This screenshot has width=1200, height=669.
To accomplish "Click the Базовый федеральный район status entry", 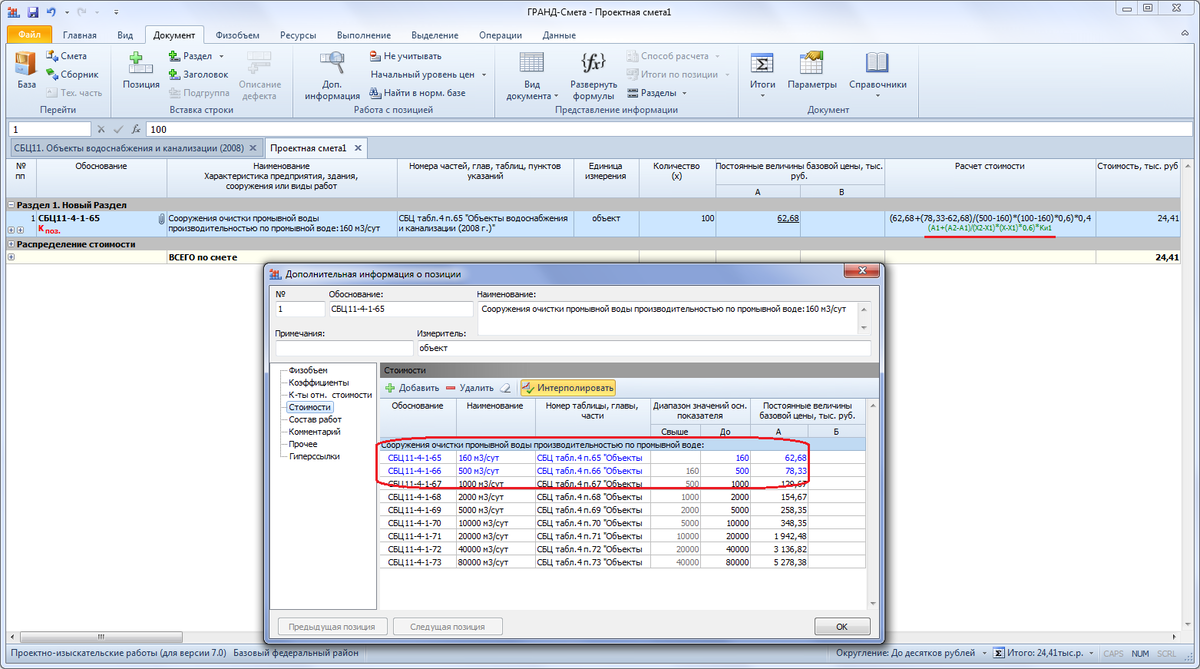I will click(294, 654).
